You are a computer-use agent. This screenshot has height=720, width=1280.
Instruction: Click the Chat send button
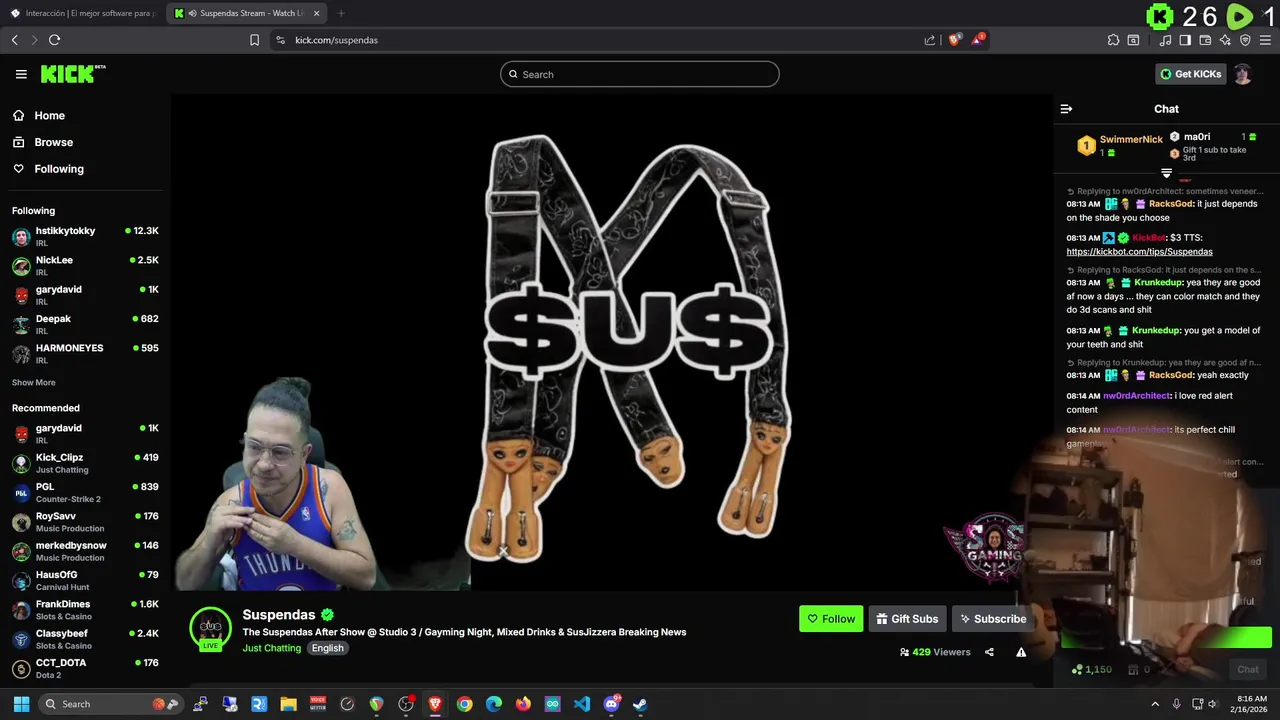point(1248,669)
